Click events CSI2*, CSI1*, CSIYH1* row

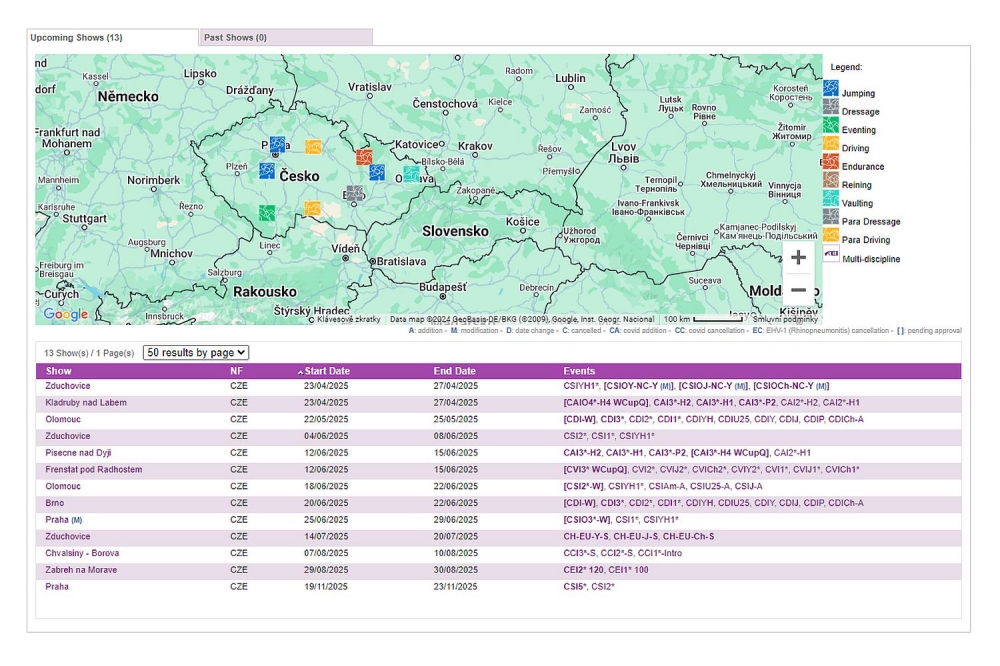(608, 436)
